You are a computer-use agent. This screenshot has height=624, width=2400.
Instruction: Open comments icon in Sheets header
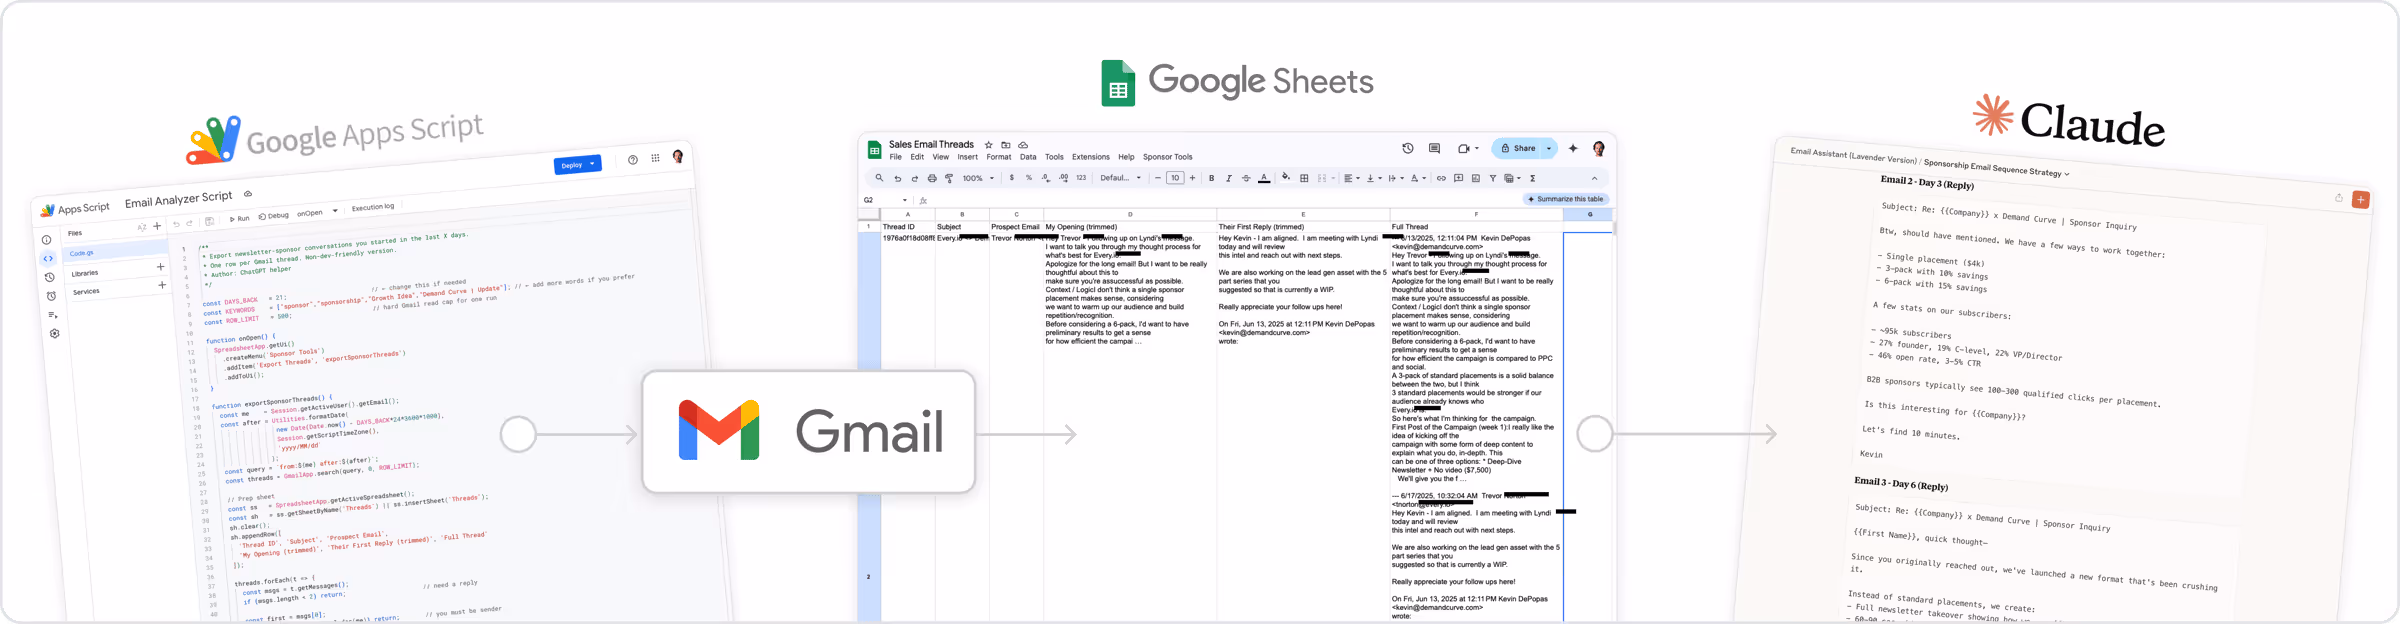1434,148
